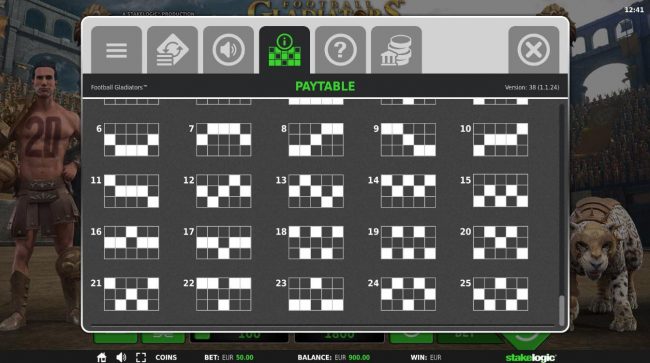Image resolution: width=650 pixels, height=363 pixels.
Task: Click the stakelogic logo
Action: coord(531,357)
